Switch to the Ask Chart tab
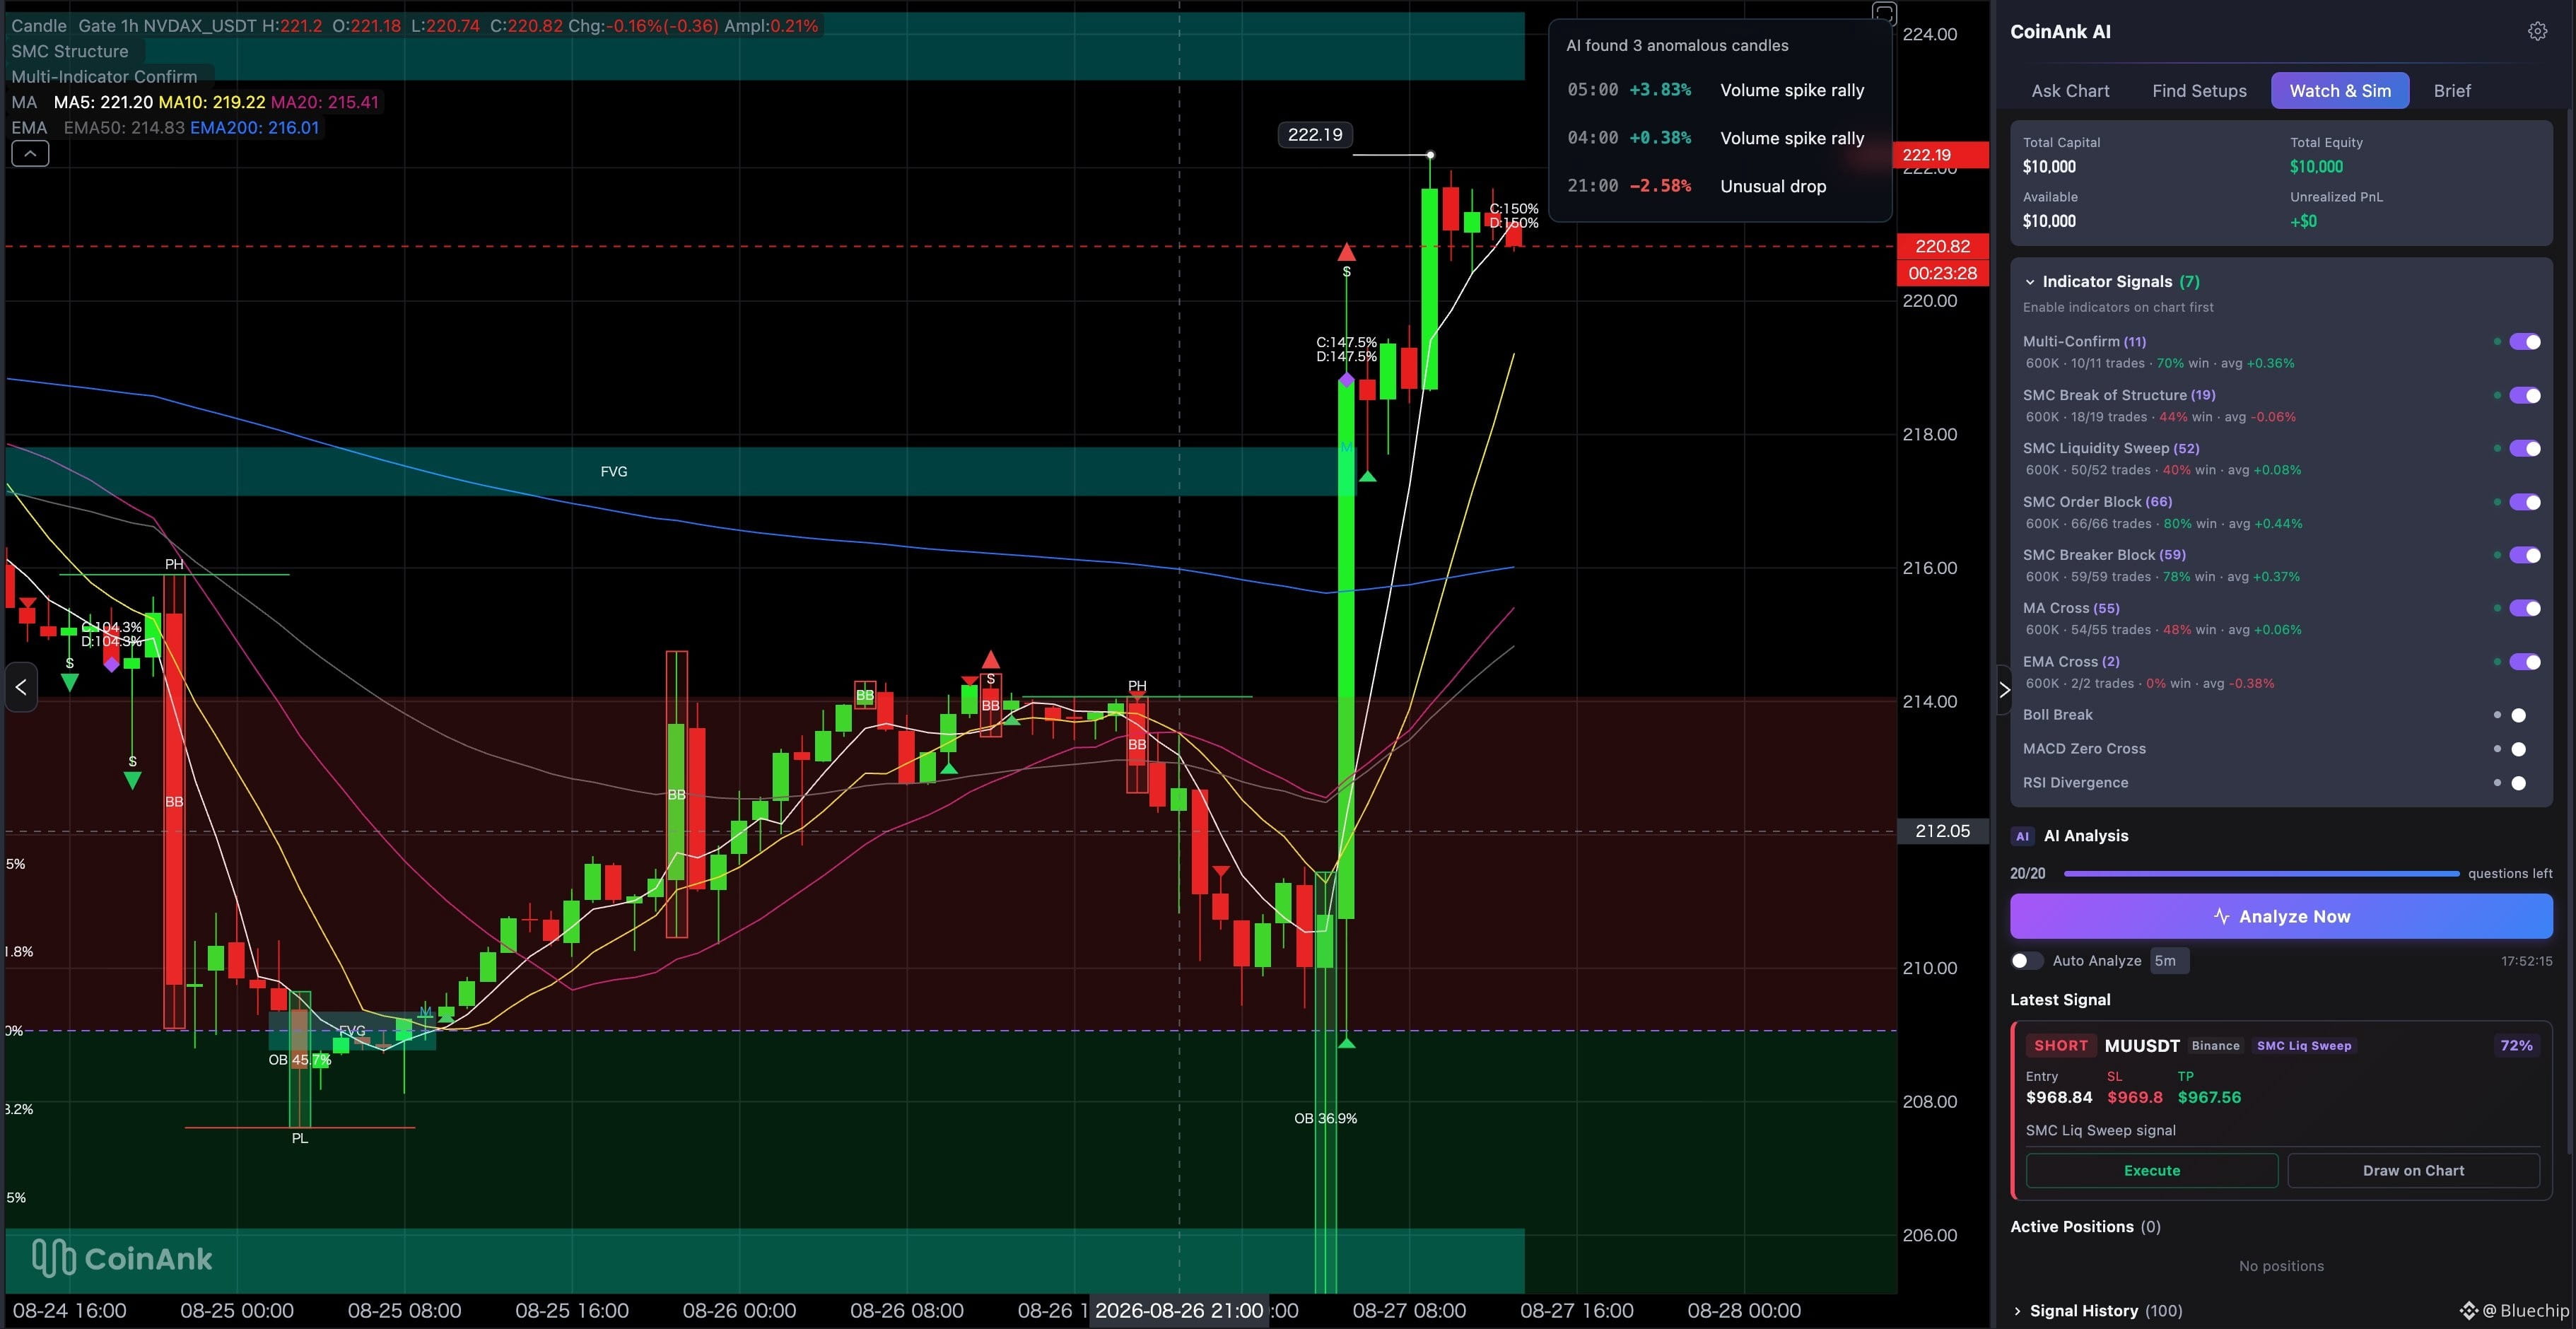The image size is (2576, 1329). click(2070, 91)
